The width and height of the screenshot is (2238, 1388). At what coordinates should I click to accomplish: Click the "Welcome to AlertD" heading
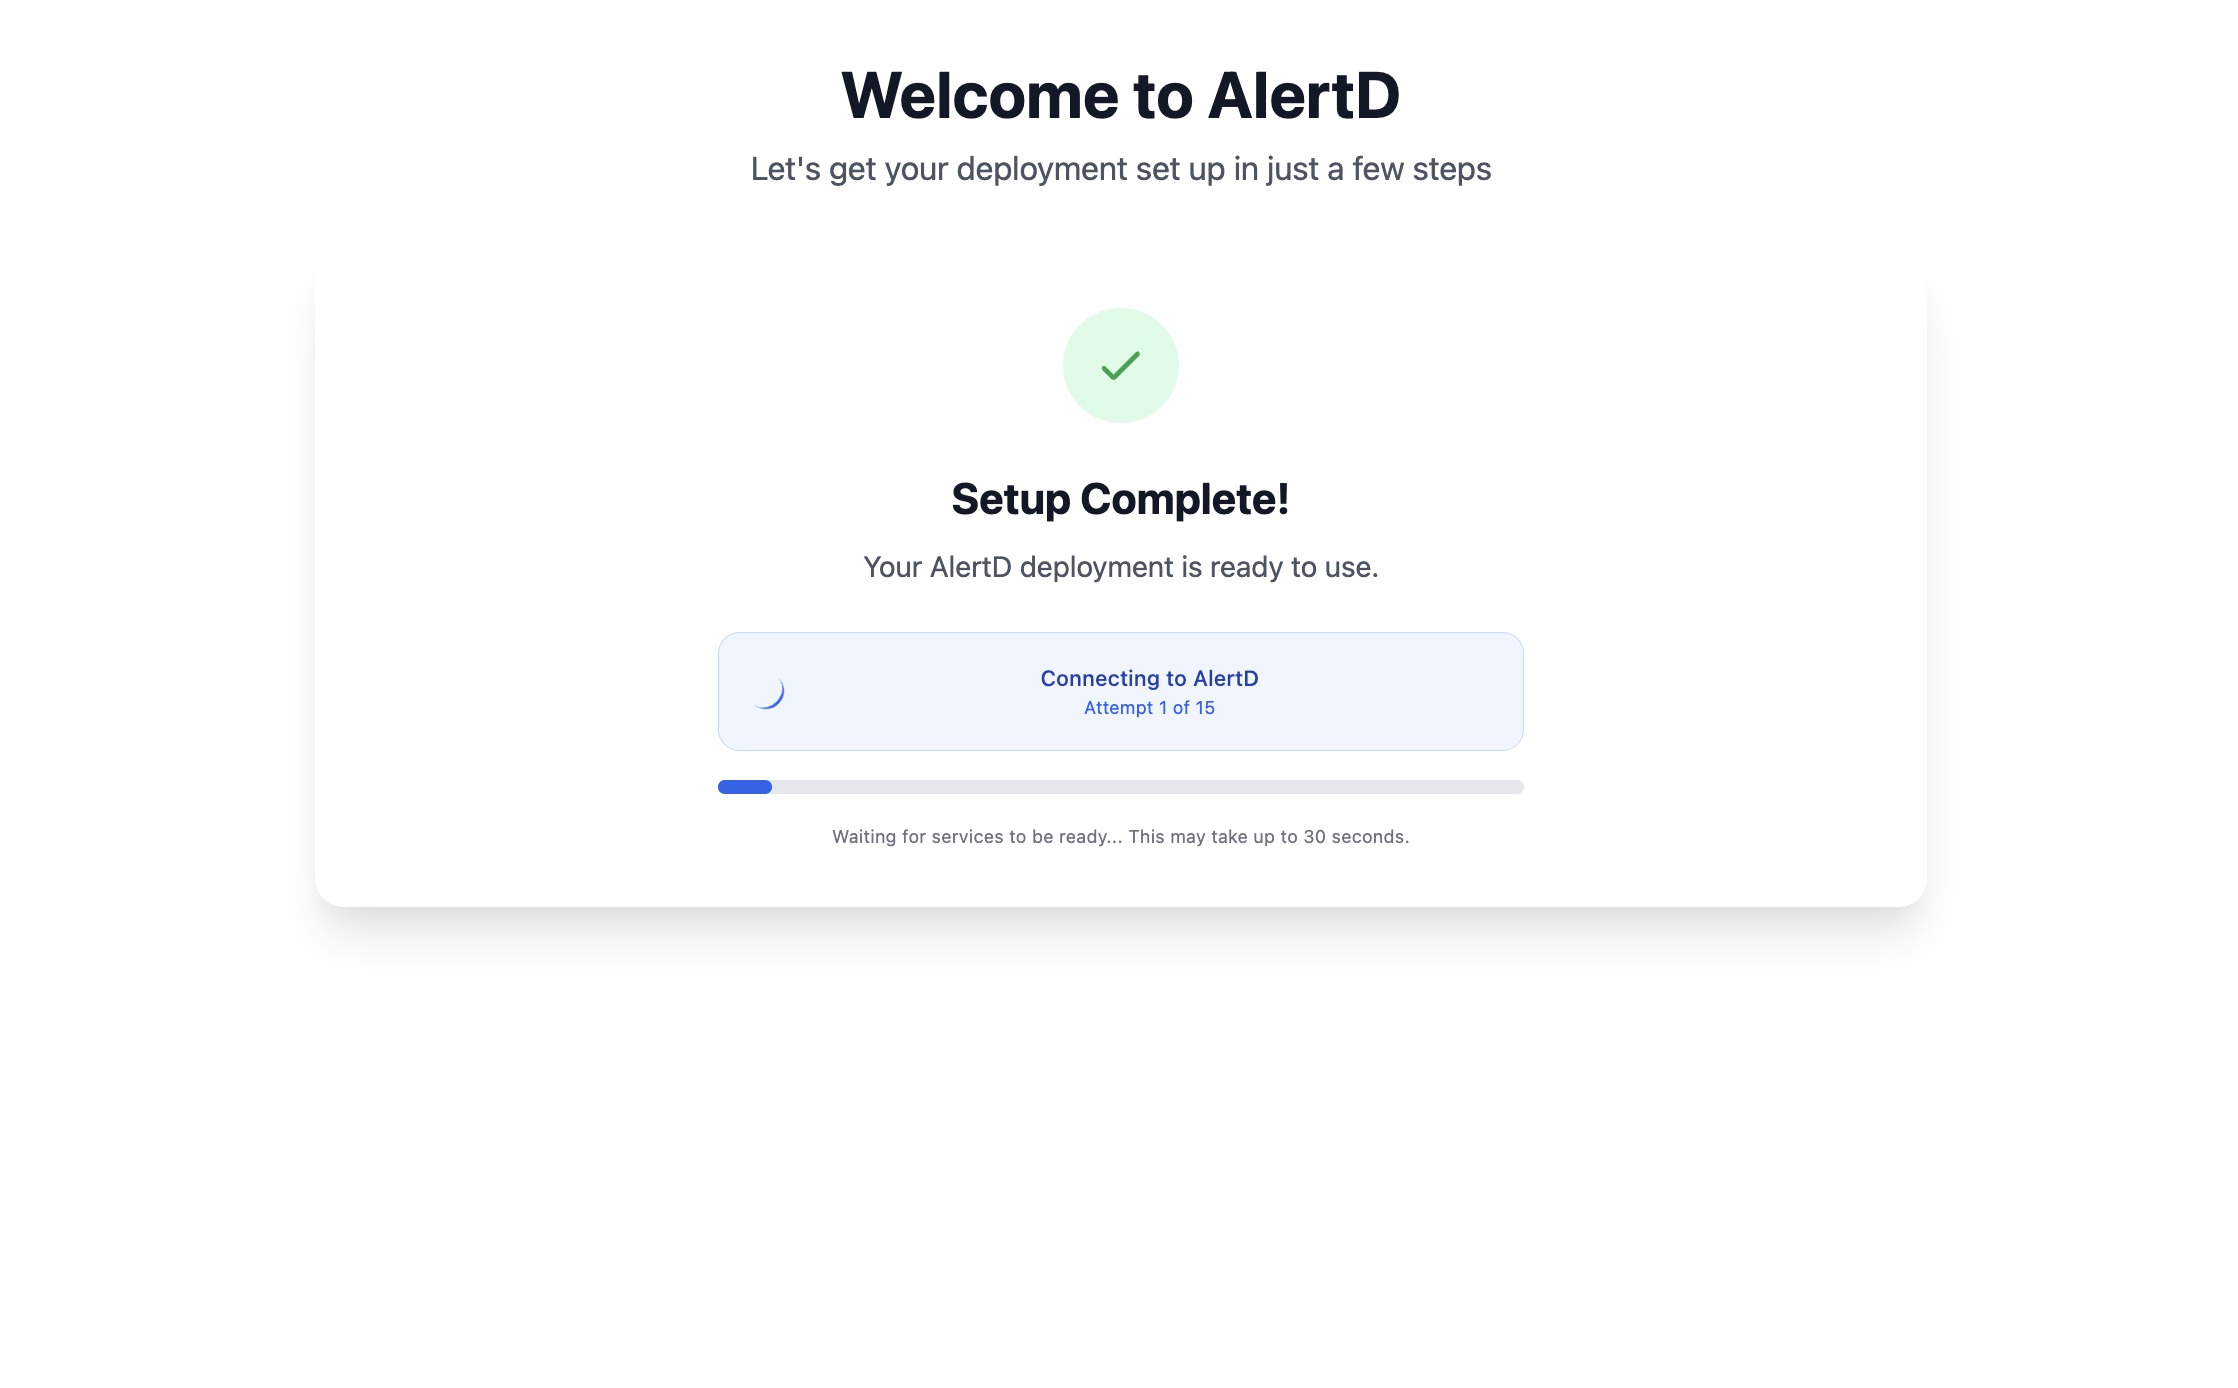coord(1120,96)
